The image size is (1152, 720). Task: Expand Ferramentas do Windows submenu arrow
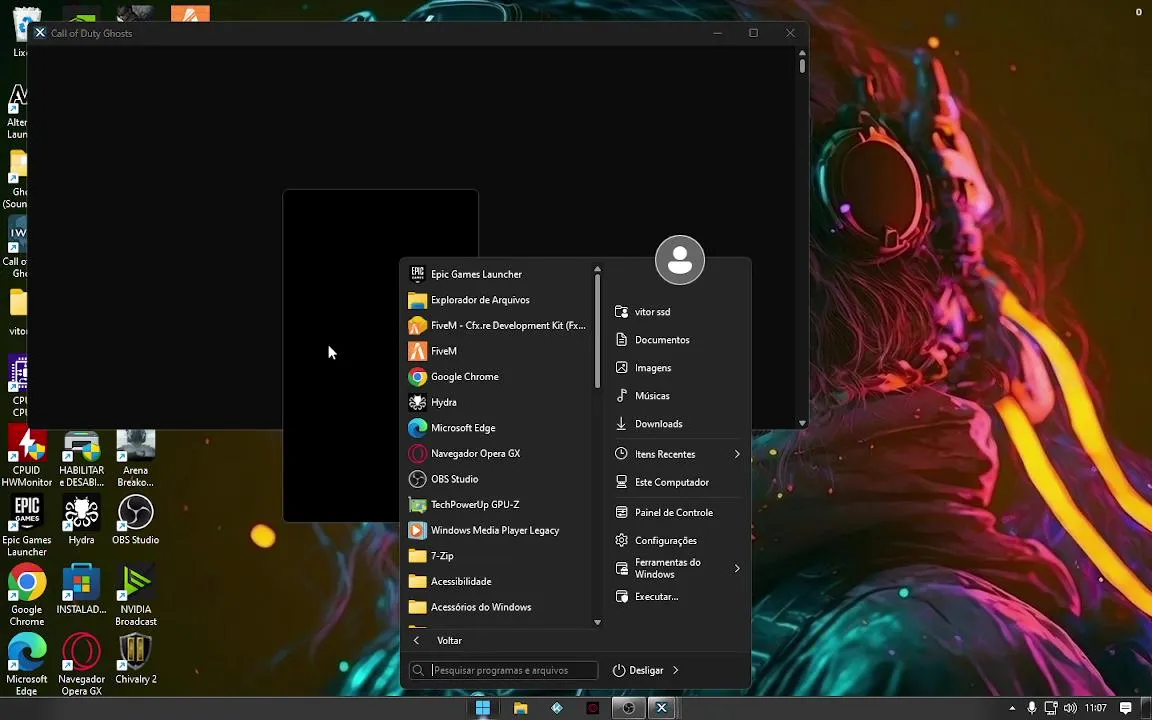click(737, 568)
